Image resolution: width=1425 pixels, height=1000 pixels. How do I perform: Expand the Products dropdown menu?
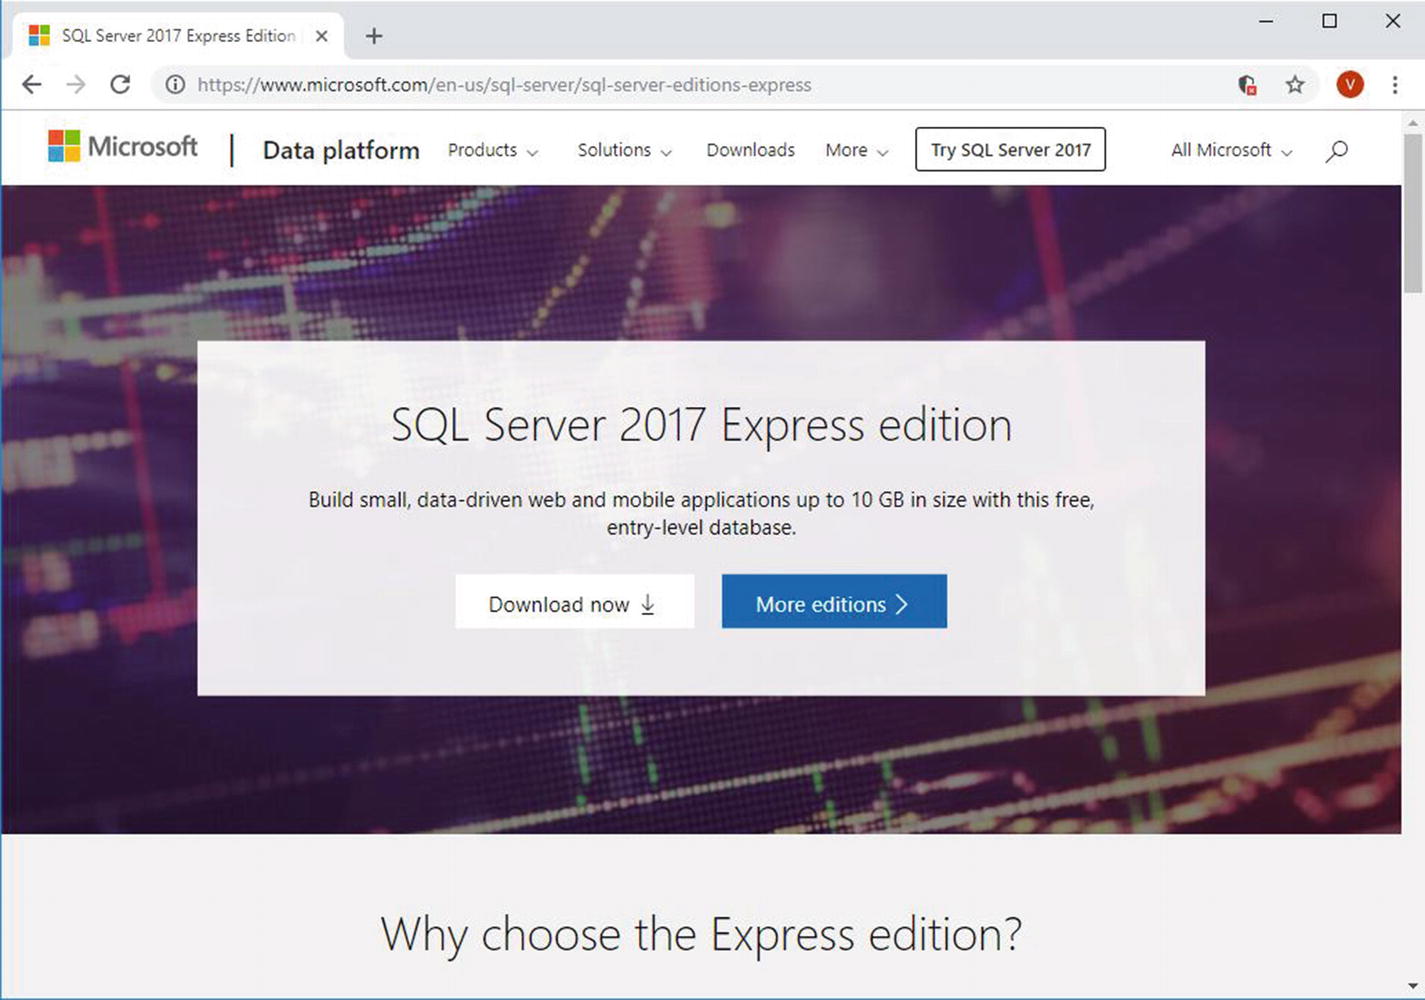coord(493,150)
